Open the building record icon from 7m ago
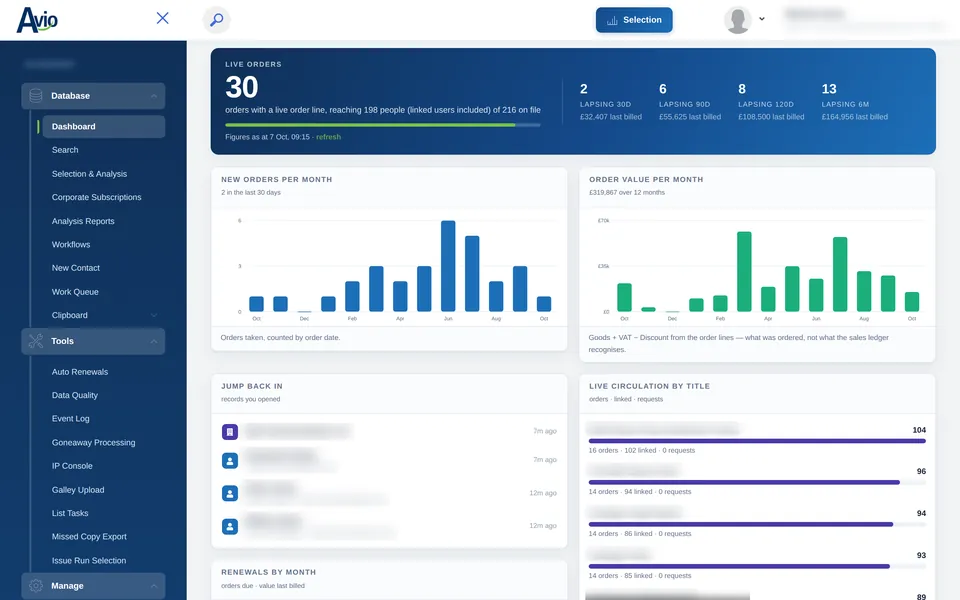960x600 pixels. (x=230, y=432)
